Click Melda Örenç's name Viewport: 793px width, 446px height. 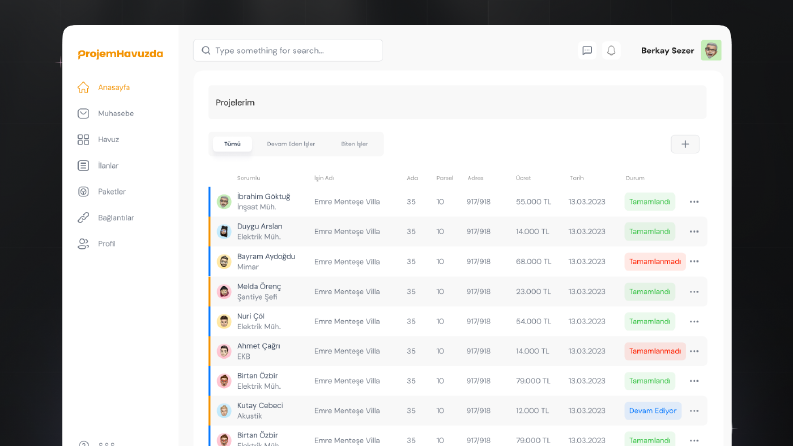pos(259,287)
